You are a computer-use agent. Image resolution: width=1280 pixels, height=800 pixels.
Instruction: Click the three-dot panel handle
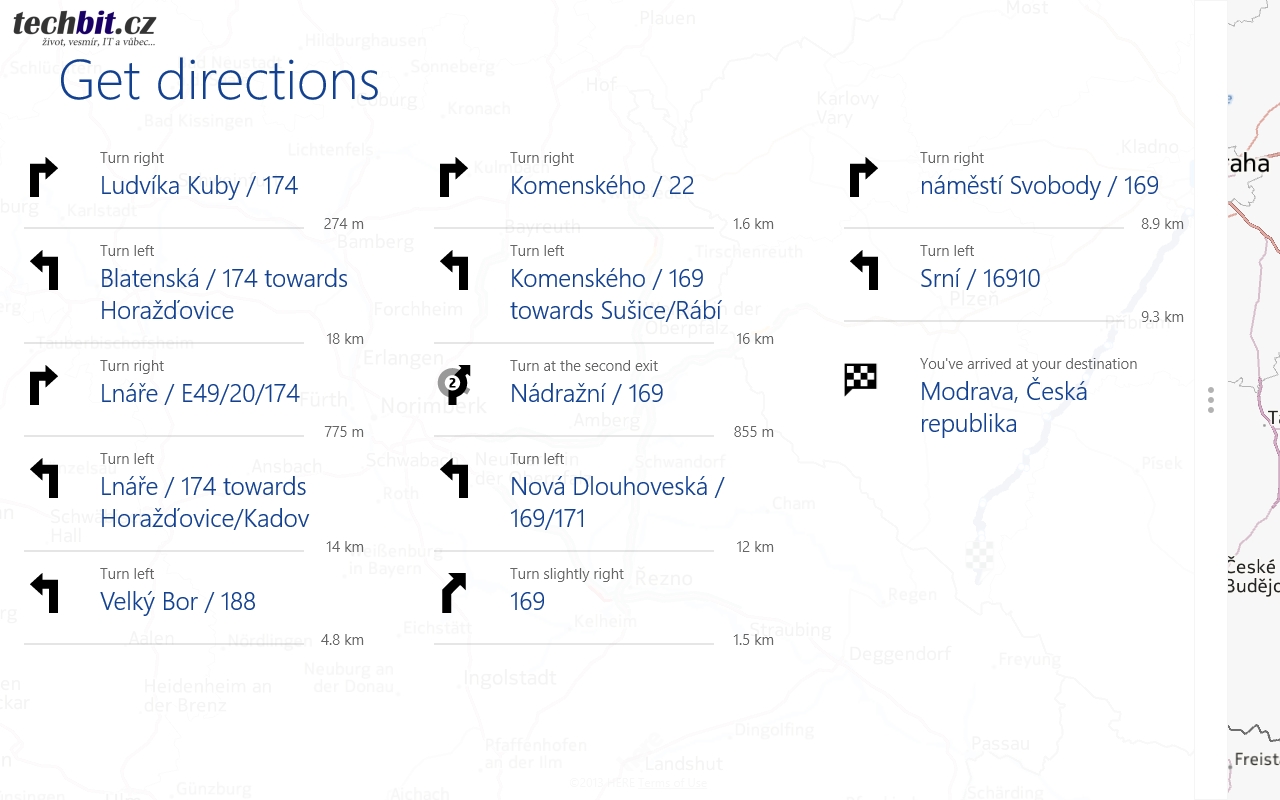tap(1211, 400)
